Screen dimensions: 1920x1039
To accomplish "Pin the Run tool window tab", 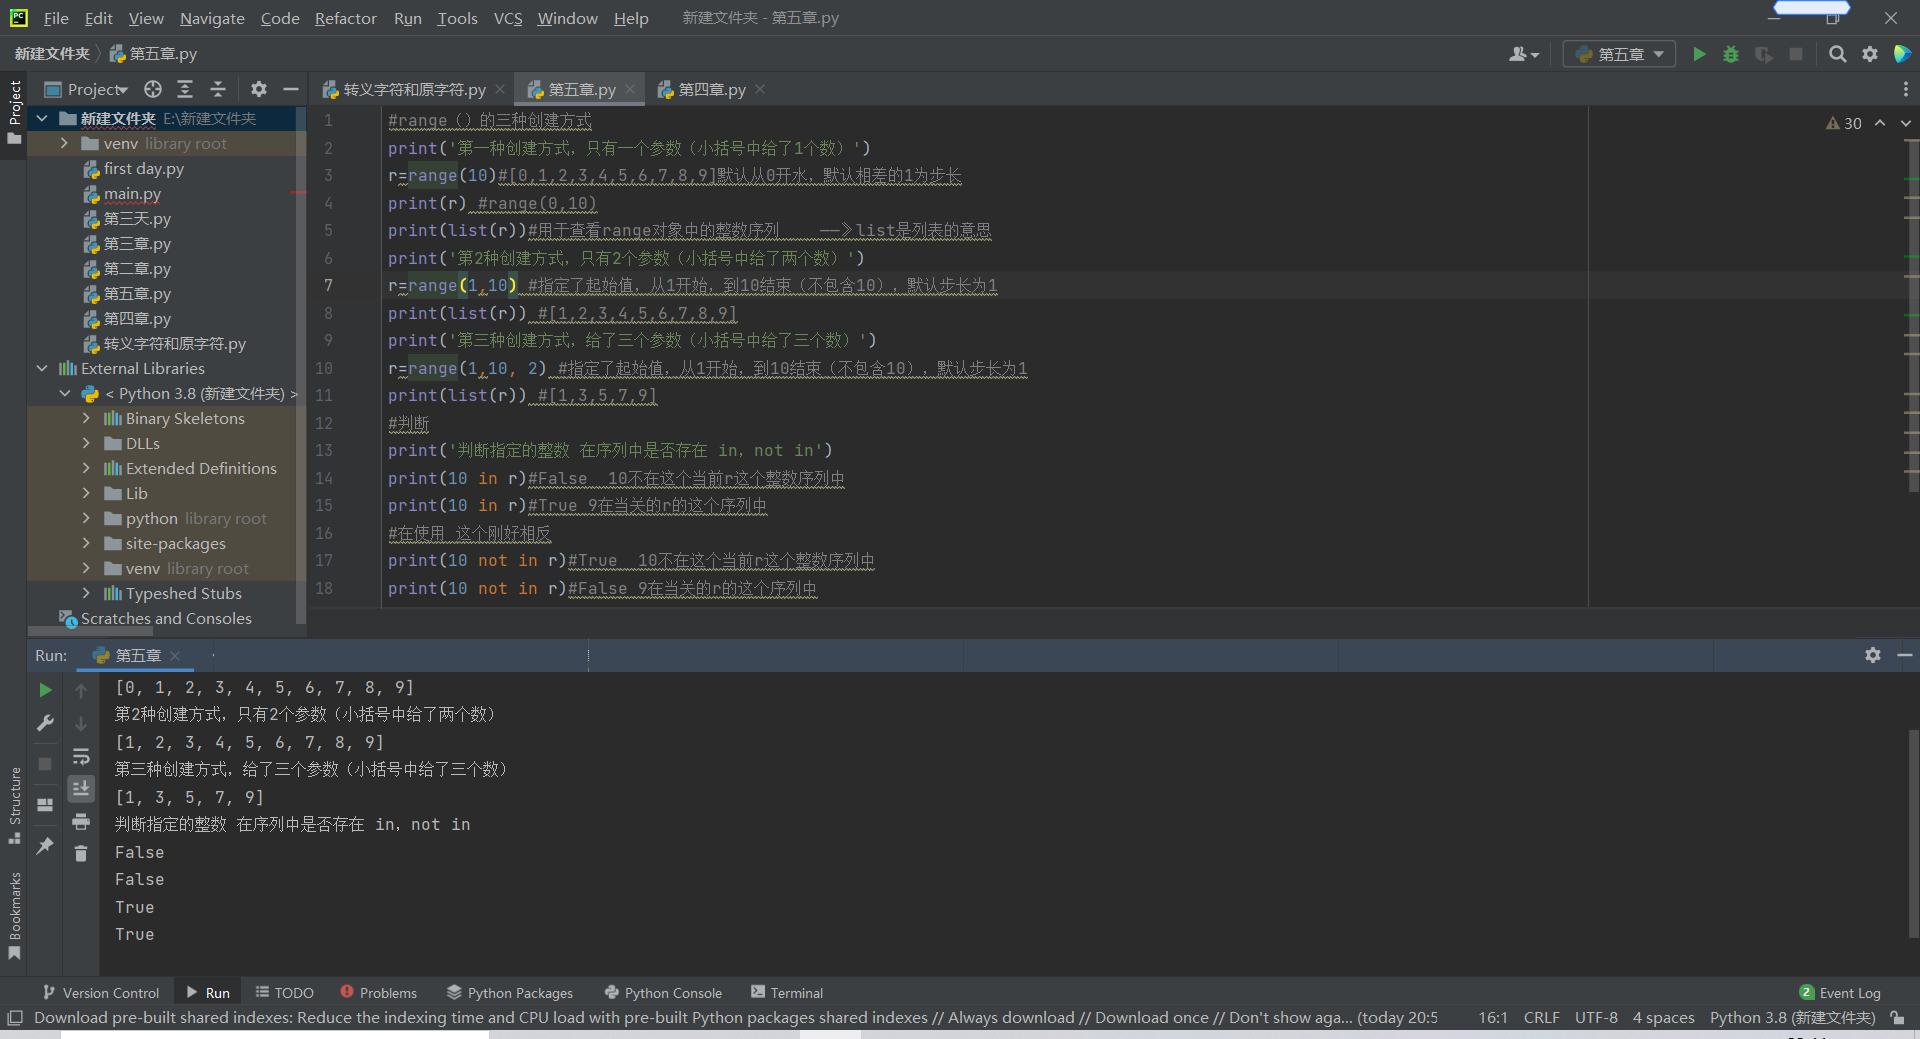I will click(x=44, y=847).
